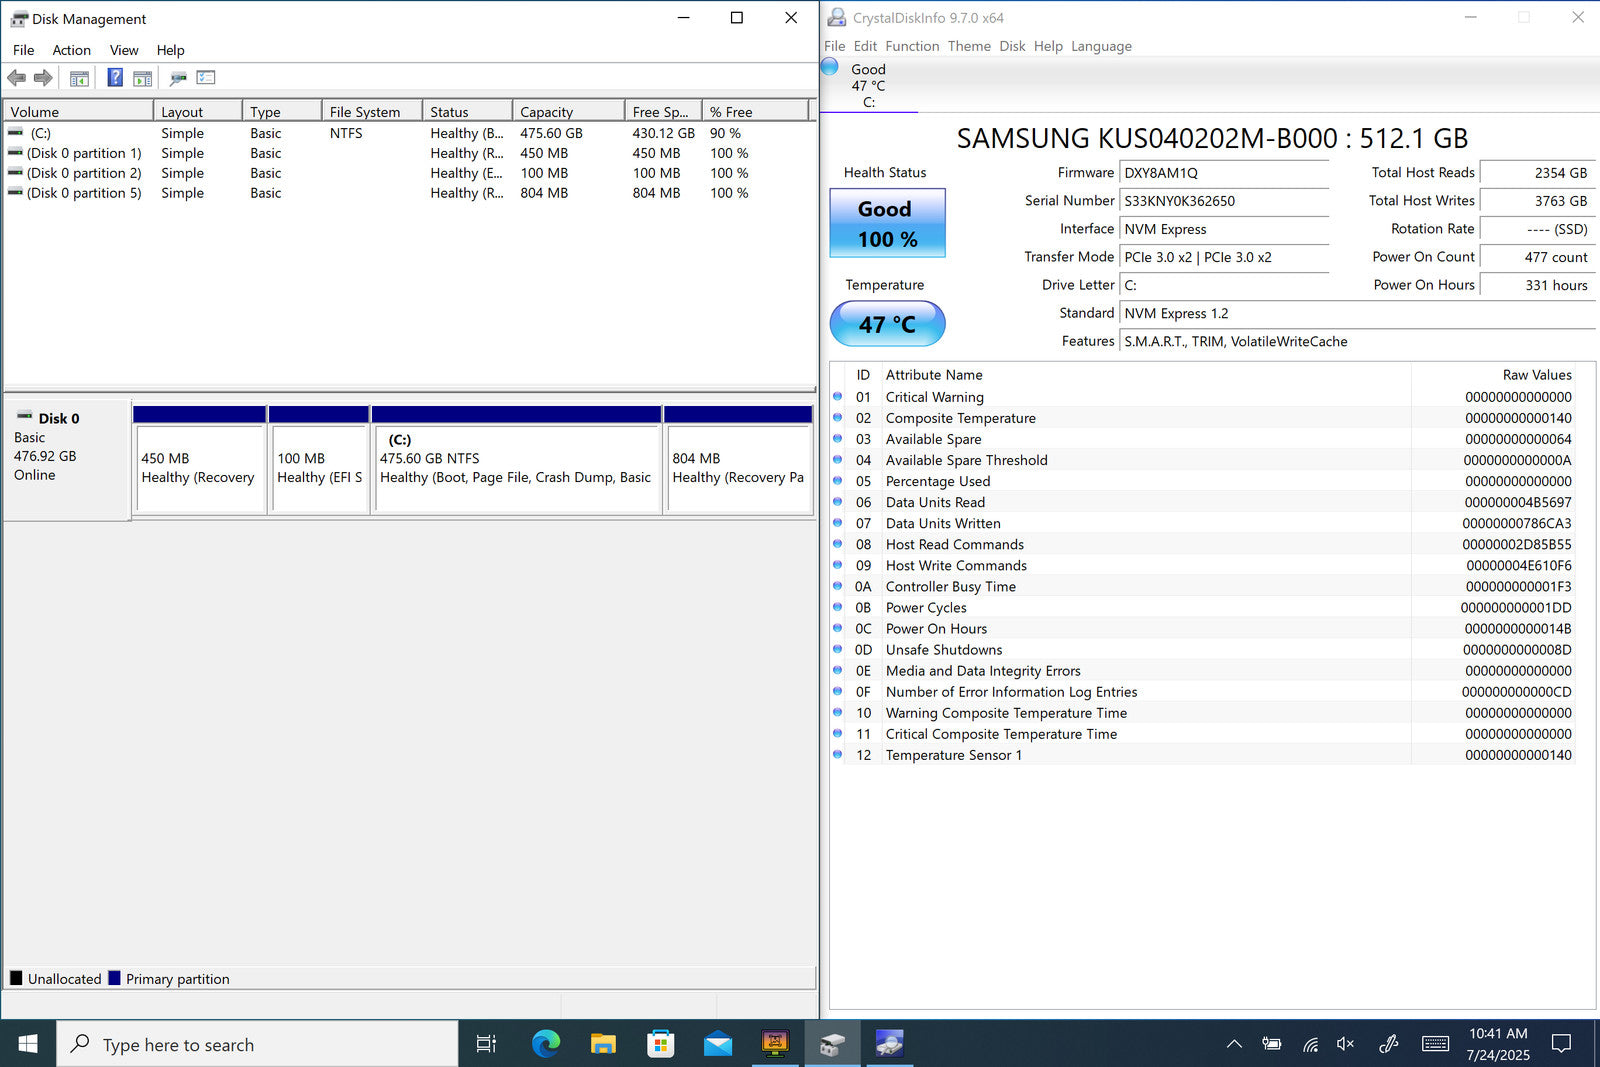Image resolution: width=1600 pixels, height=1067 pixels.
Task: Click the Show/Hide Action Pane toolbar icon
Action: click(143, 78)
